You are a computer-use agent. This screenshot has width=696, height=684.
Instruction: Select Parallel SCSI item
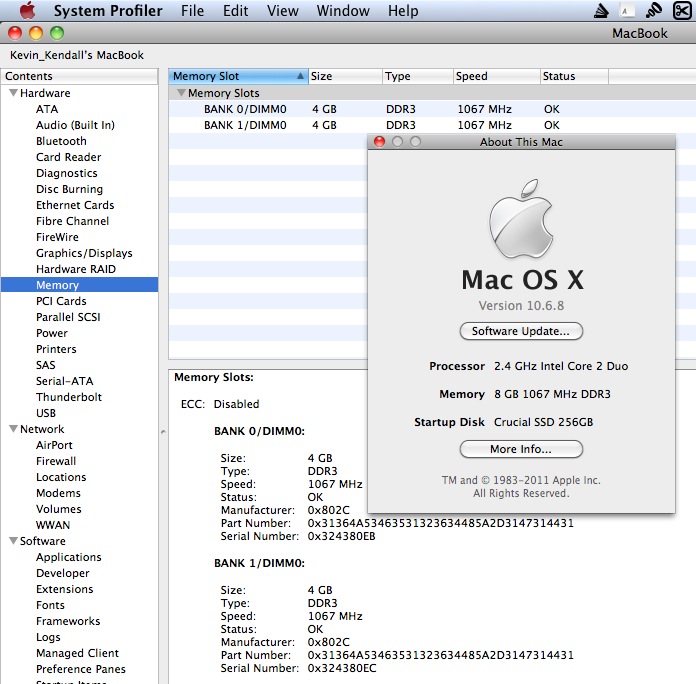pyautogui.click(x=68, y=317)
